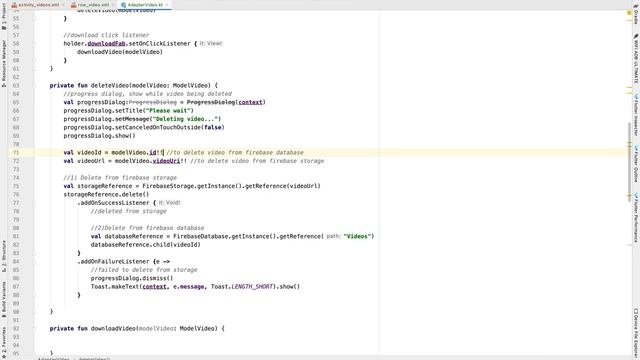Click on FirebaseStorage in line 75
Screen dimensions: 640x360
pos(168,186)
